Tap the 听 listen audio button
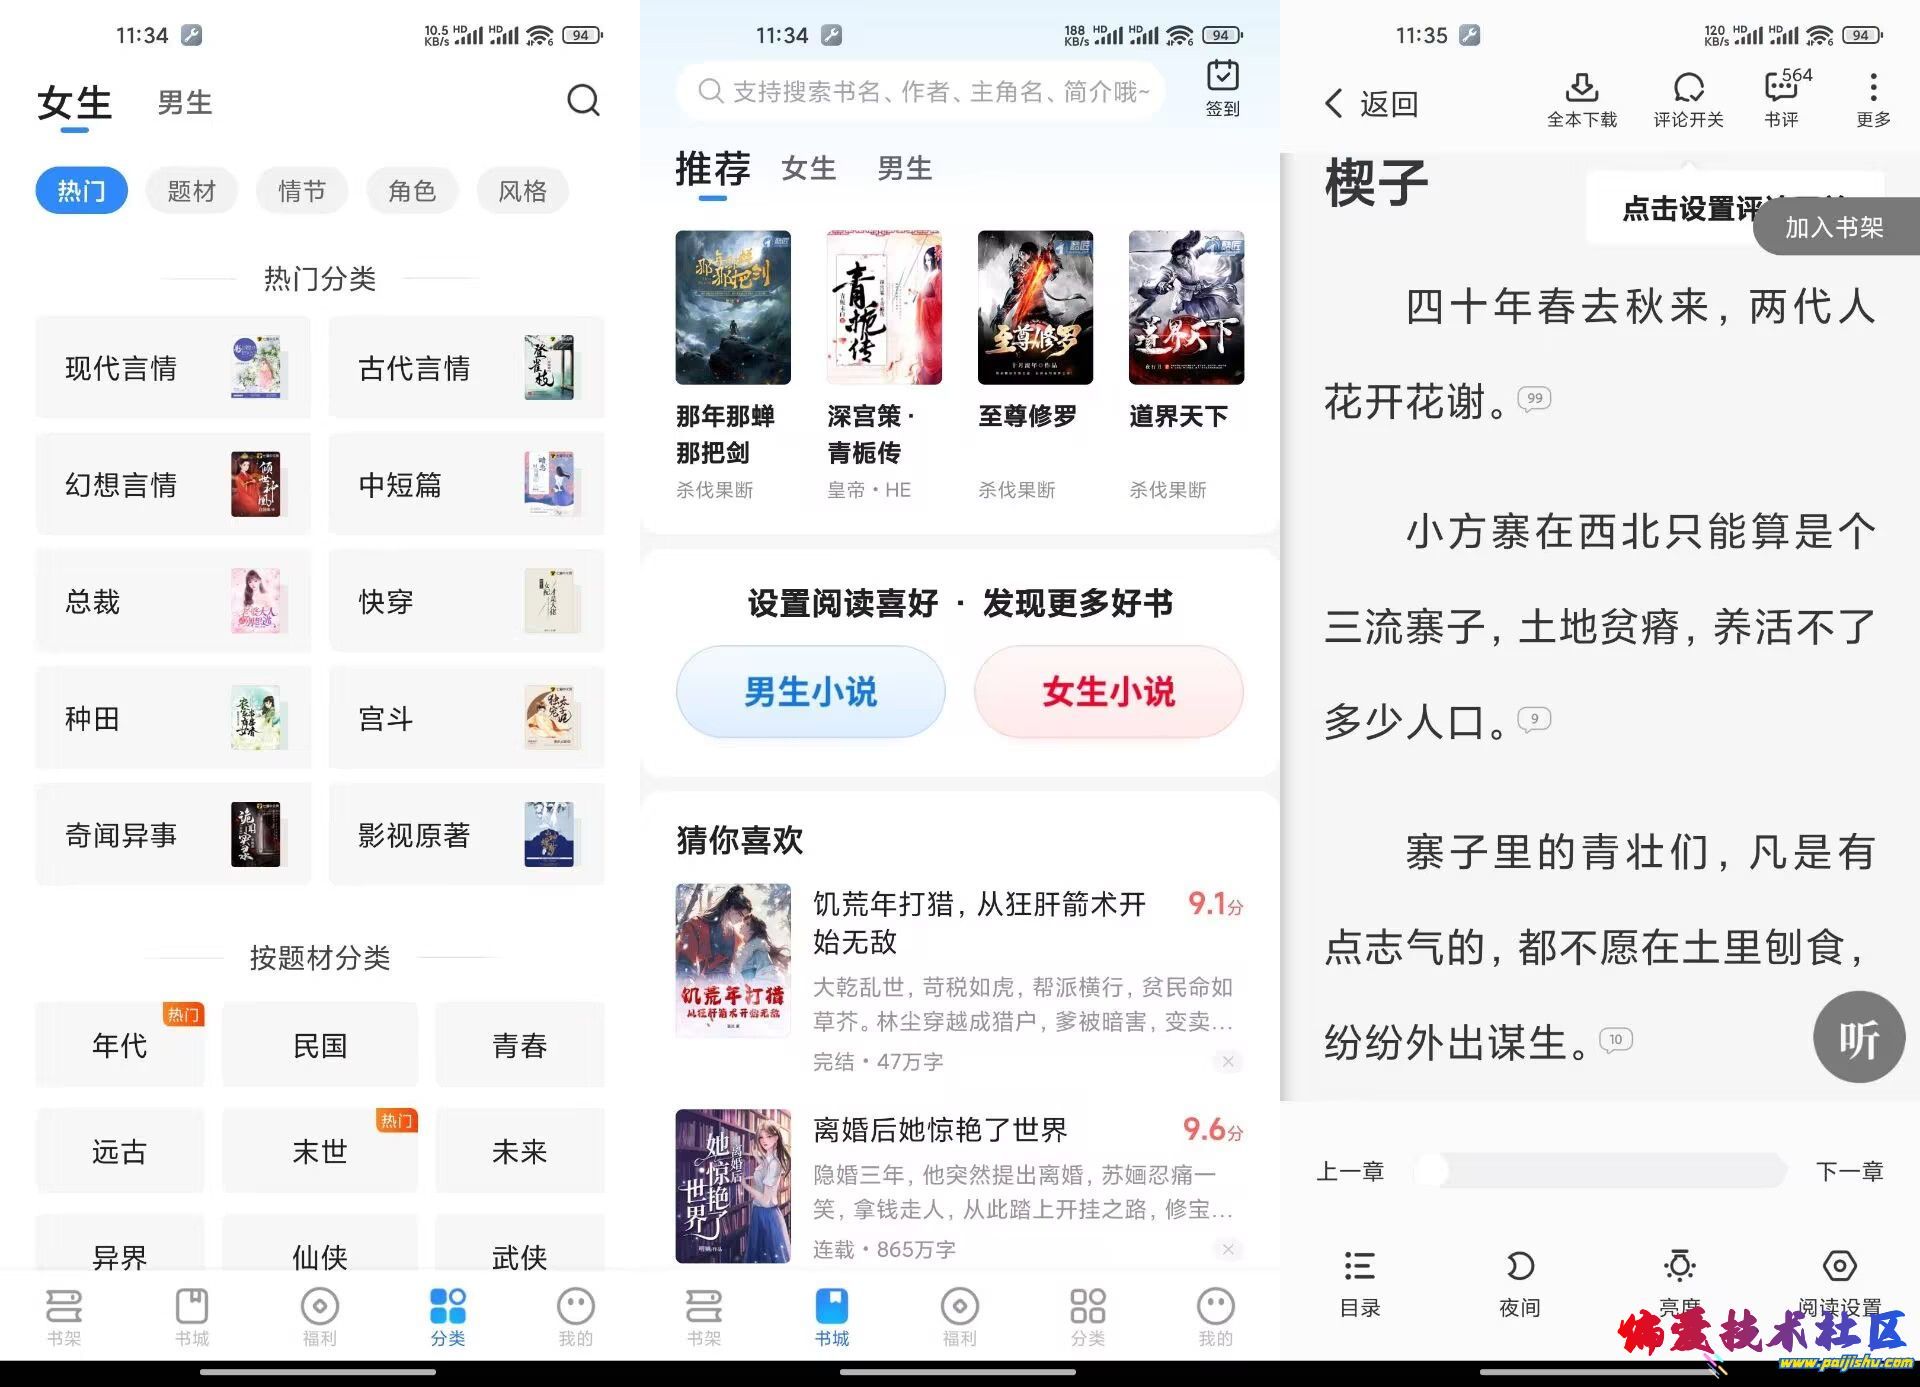 point(1859,1037)
